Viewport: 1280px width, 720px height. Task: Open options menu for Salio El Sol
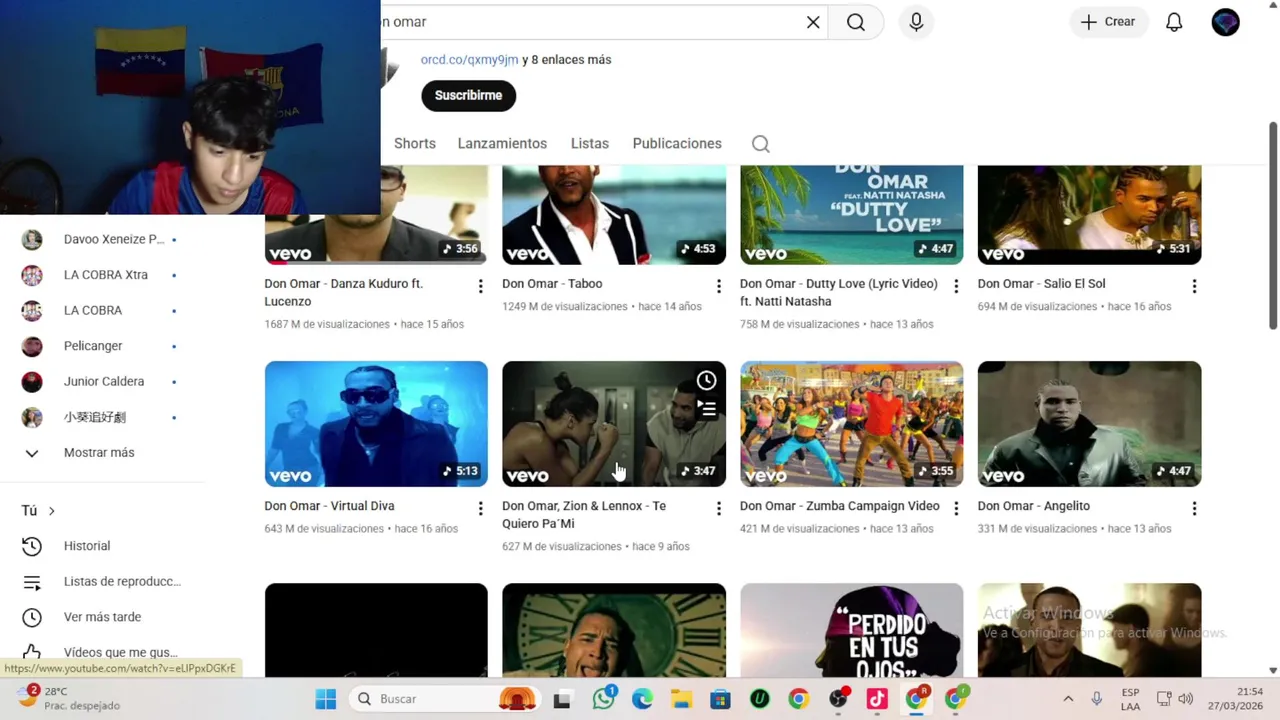tap(1194, 287)
